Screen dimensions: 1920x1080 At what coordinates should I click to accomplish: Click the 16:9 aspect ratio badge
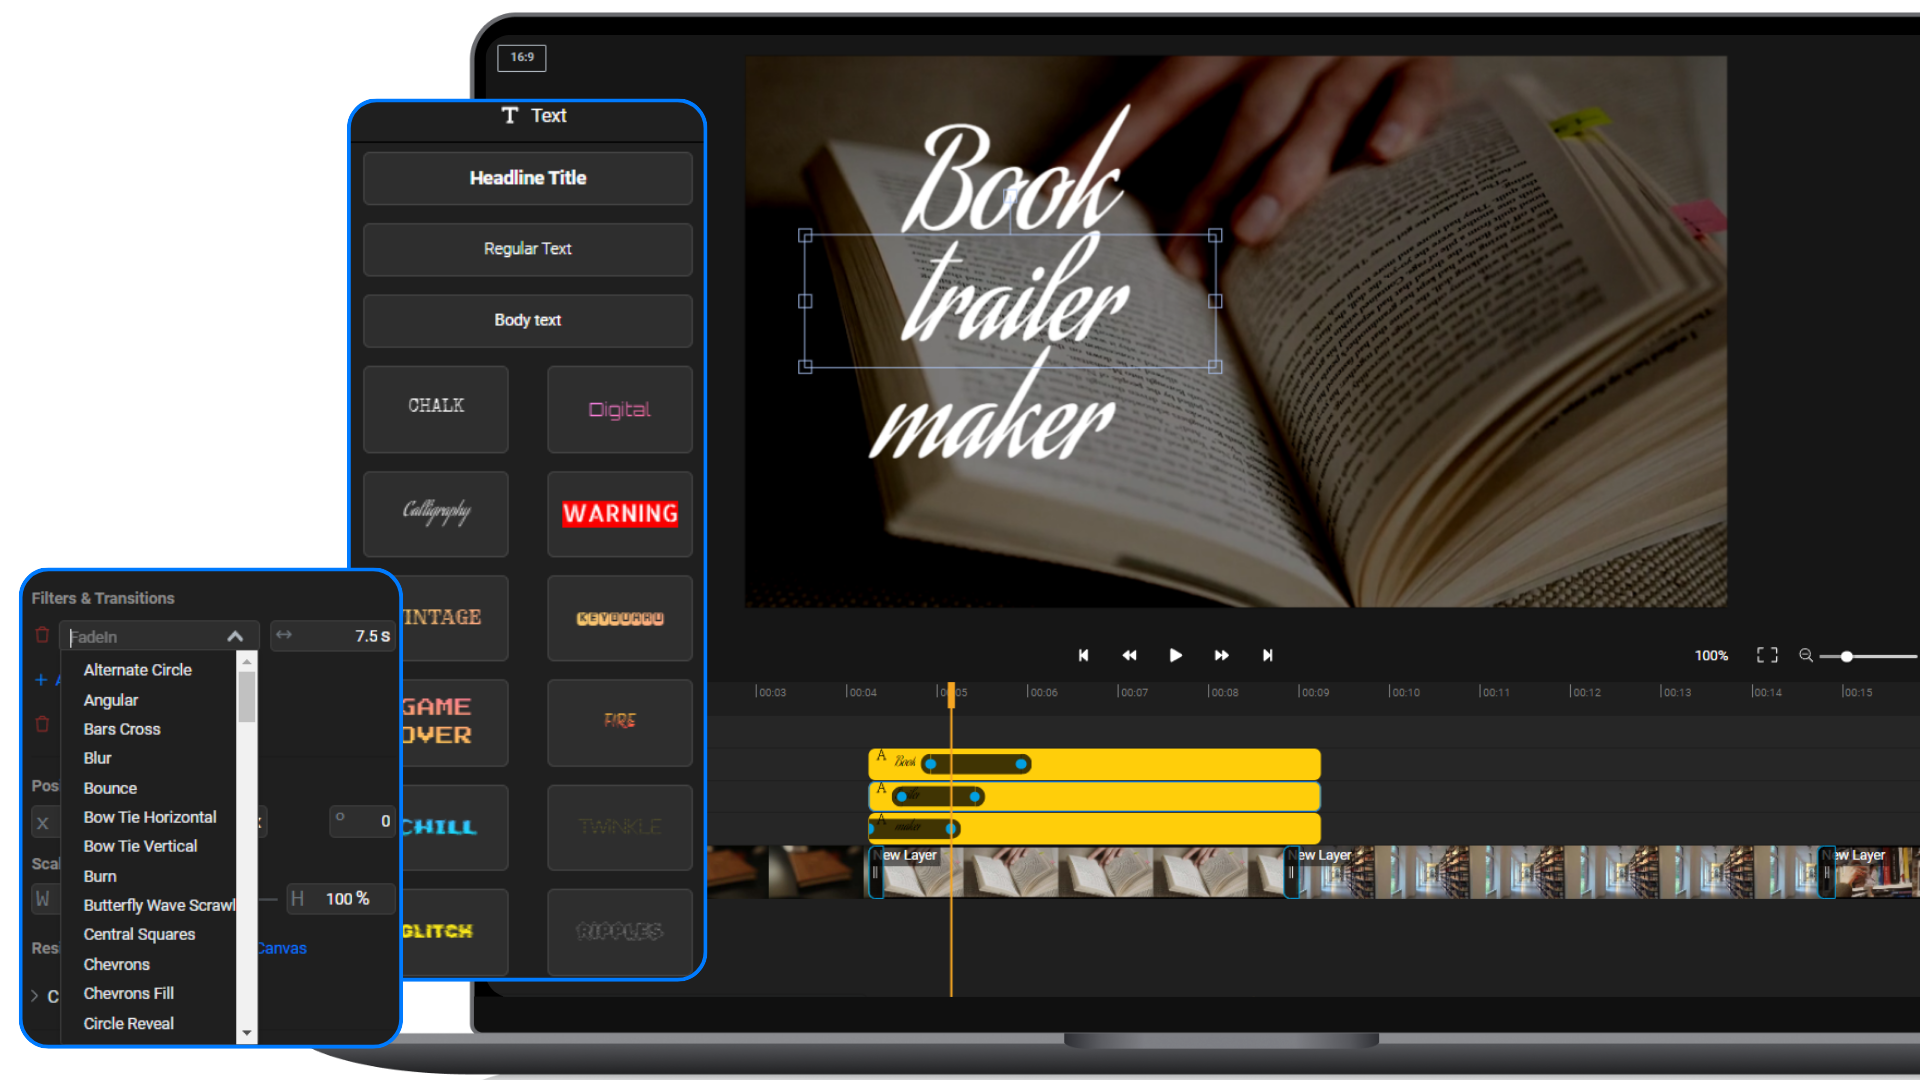coord(522,57)
